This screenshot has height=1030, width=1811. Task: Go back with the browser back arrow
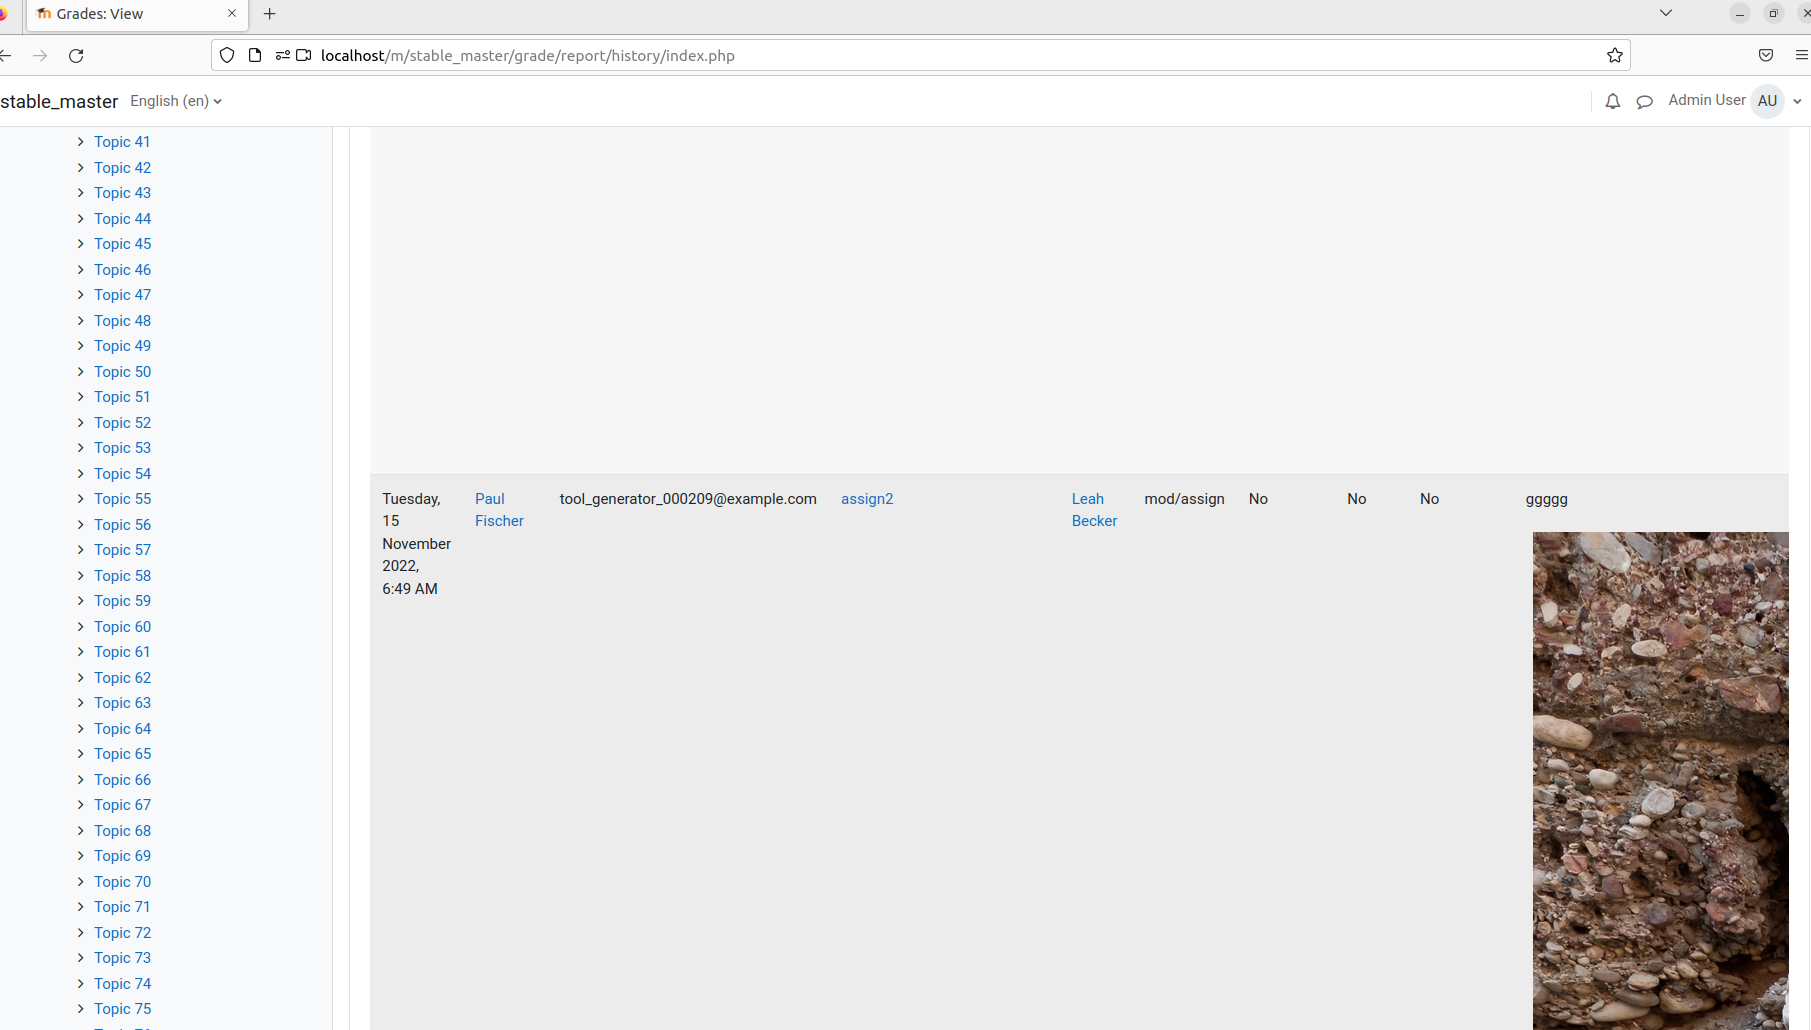pos(5,56)
